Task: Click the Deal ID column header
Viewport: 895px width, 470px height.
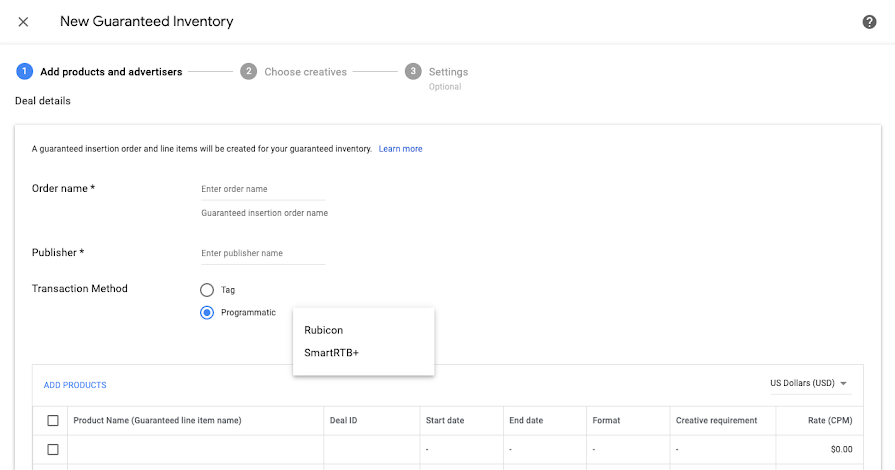Action: [x=343, y=420]
